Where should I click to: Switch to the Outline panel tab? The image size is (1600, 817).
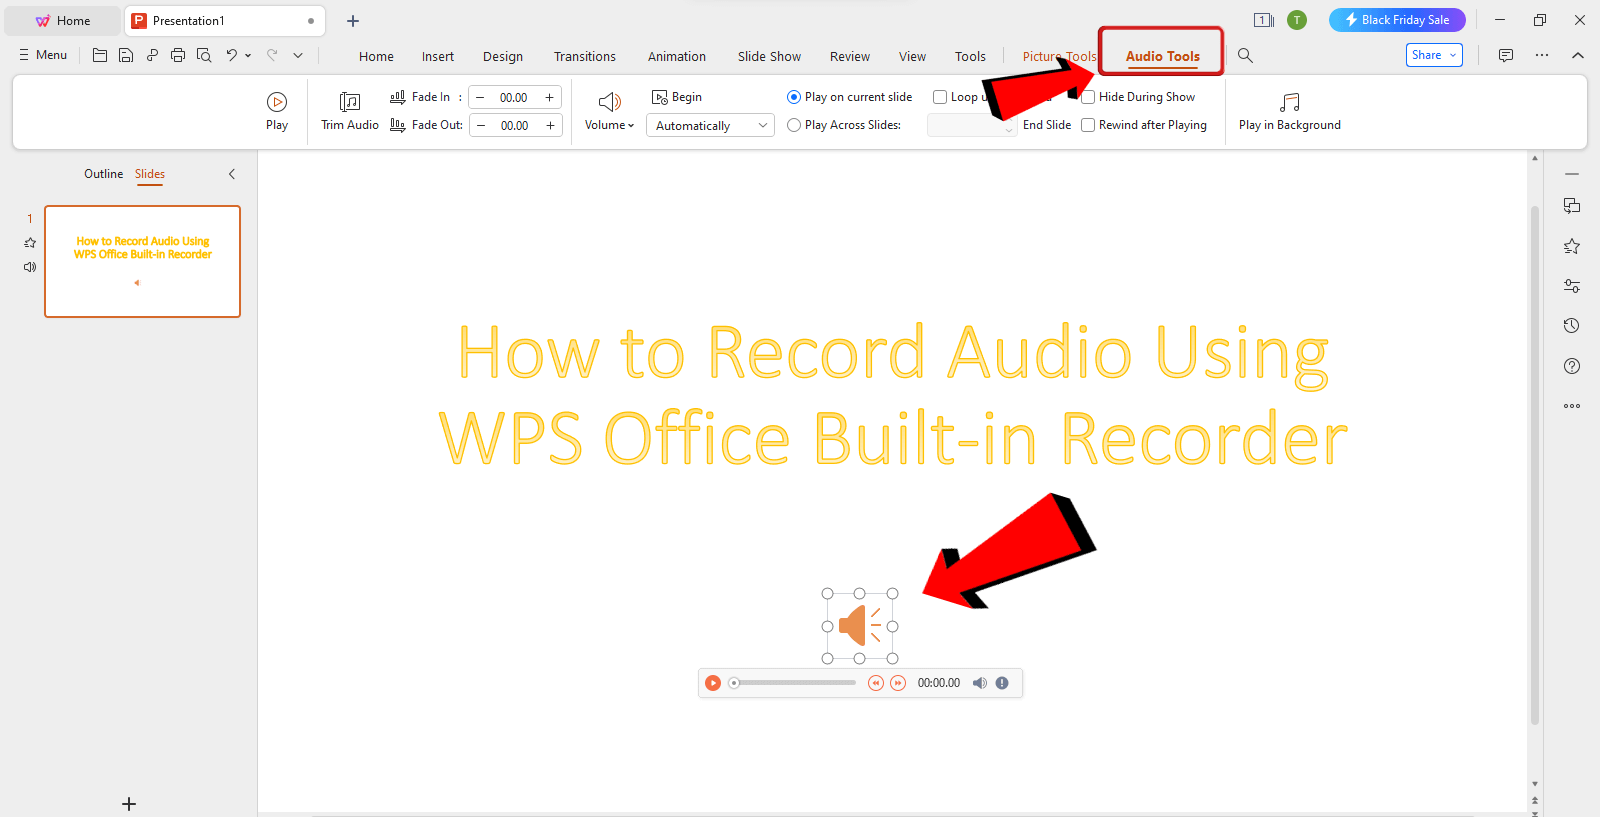[x=103, y=174]
